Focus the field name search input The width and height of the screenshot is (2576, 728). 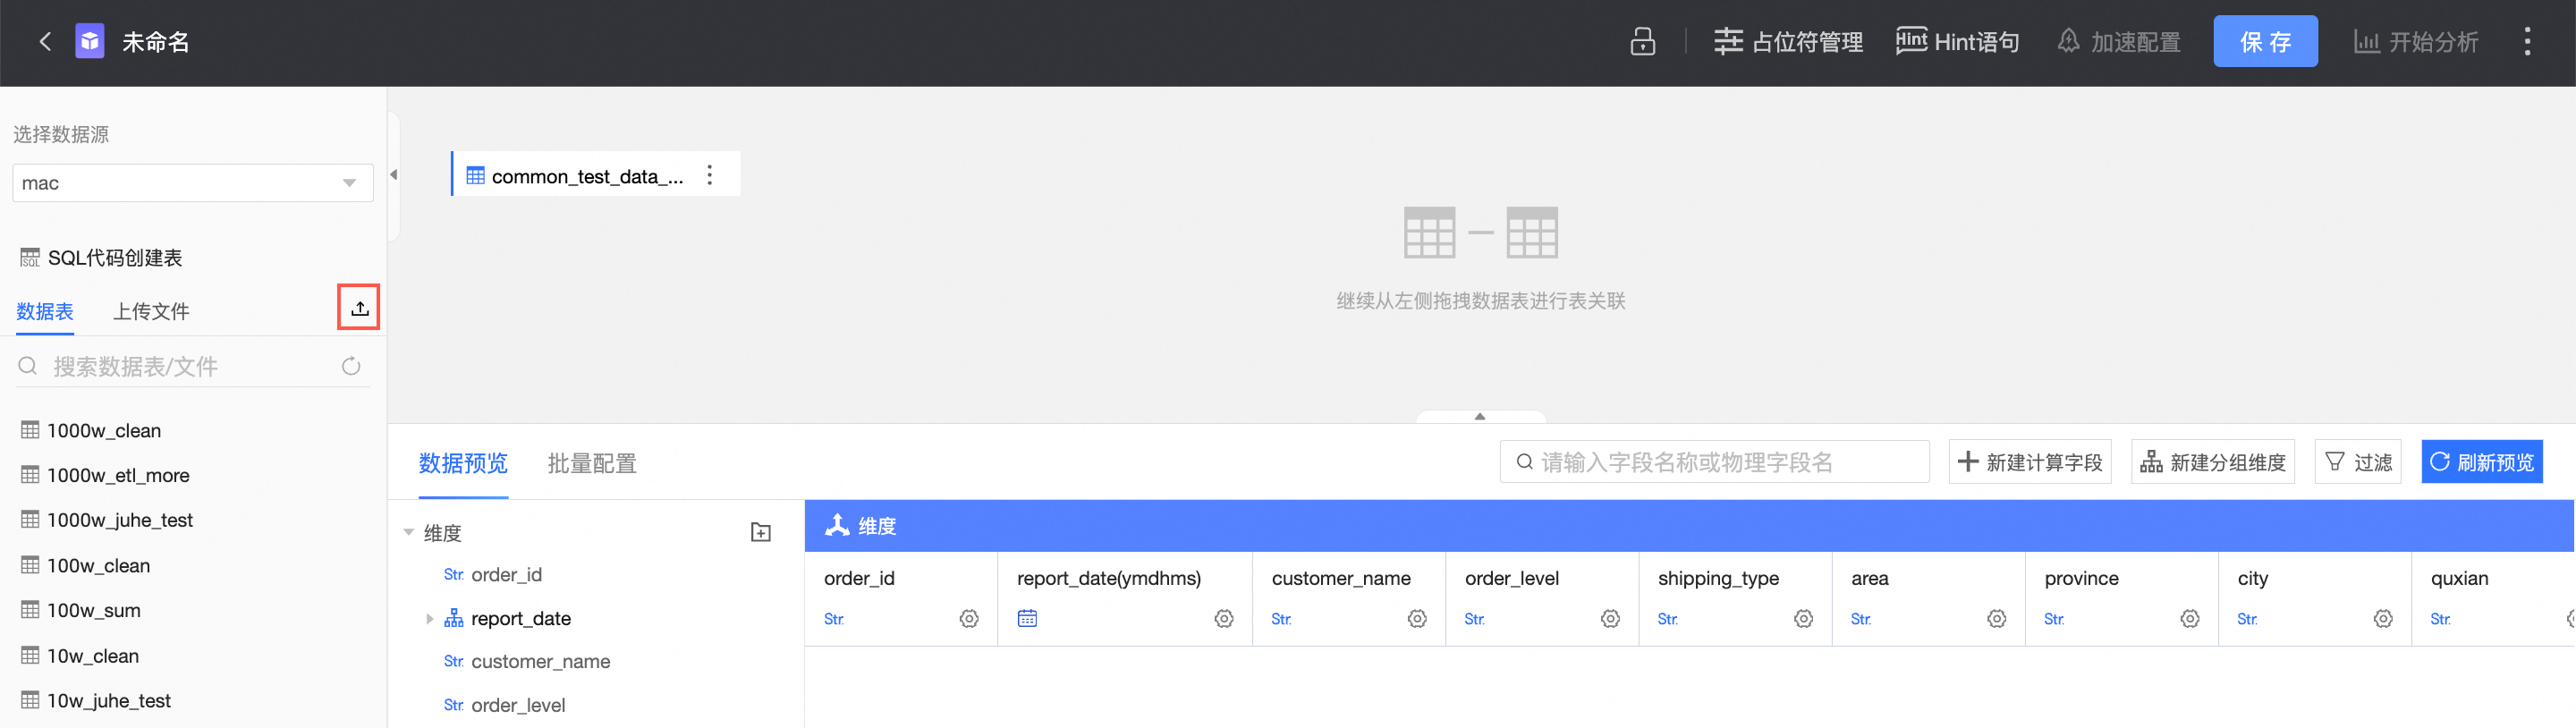[x=1714, y=462]
